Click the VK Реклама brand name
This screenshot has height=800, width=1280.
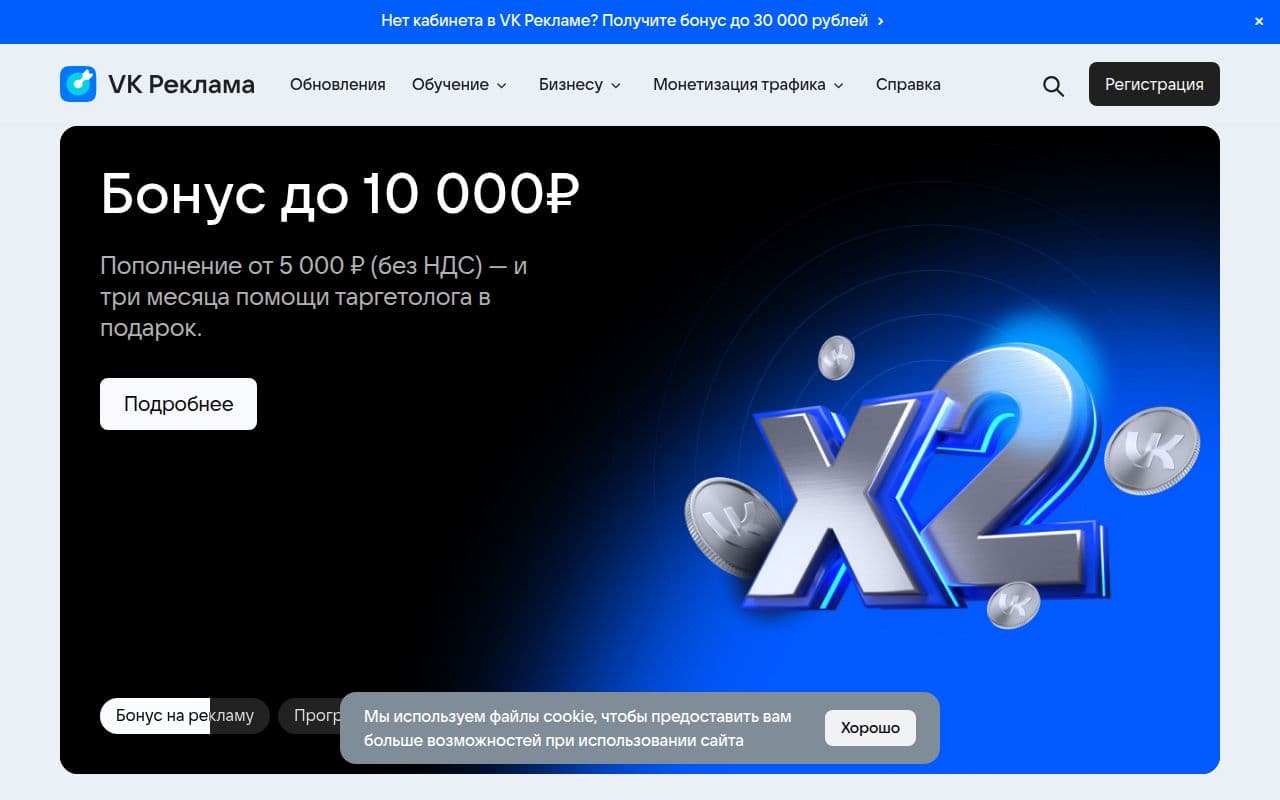click(x=181, y=85)
